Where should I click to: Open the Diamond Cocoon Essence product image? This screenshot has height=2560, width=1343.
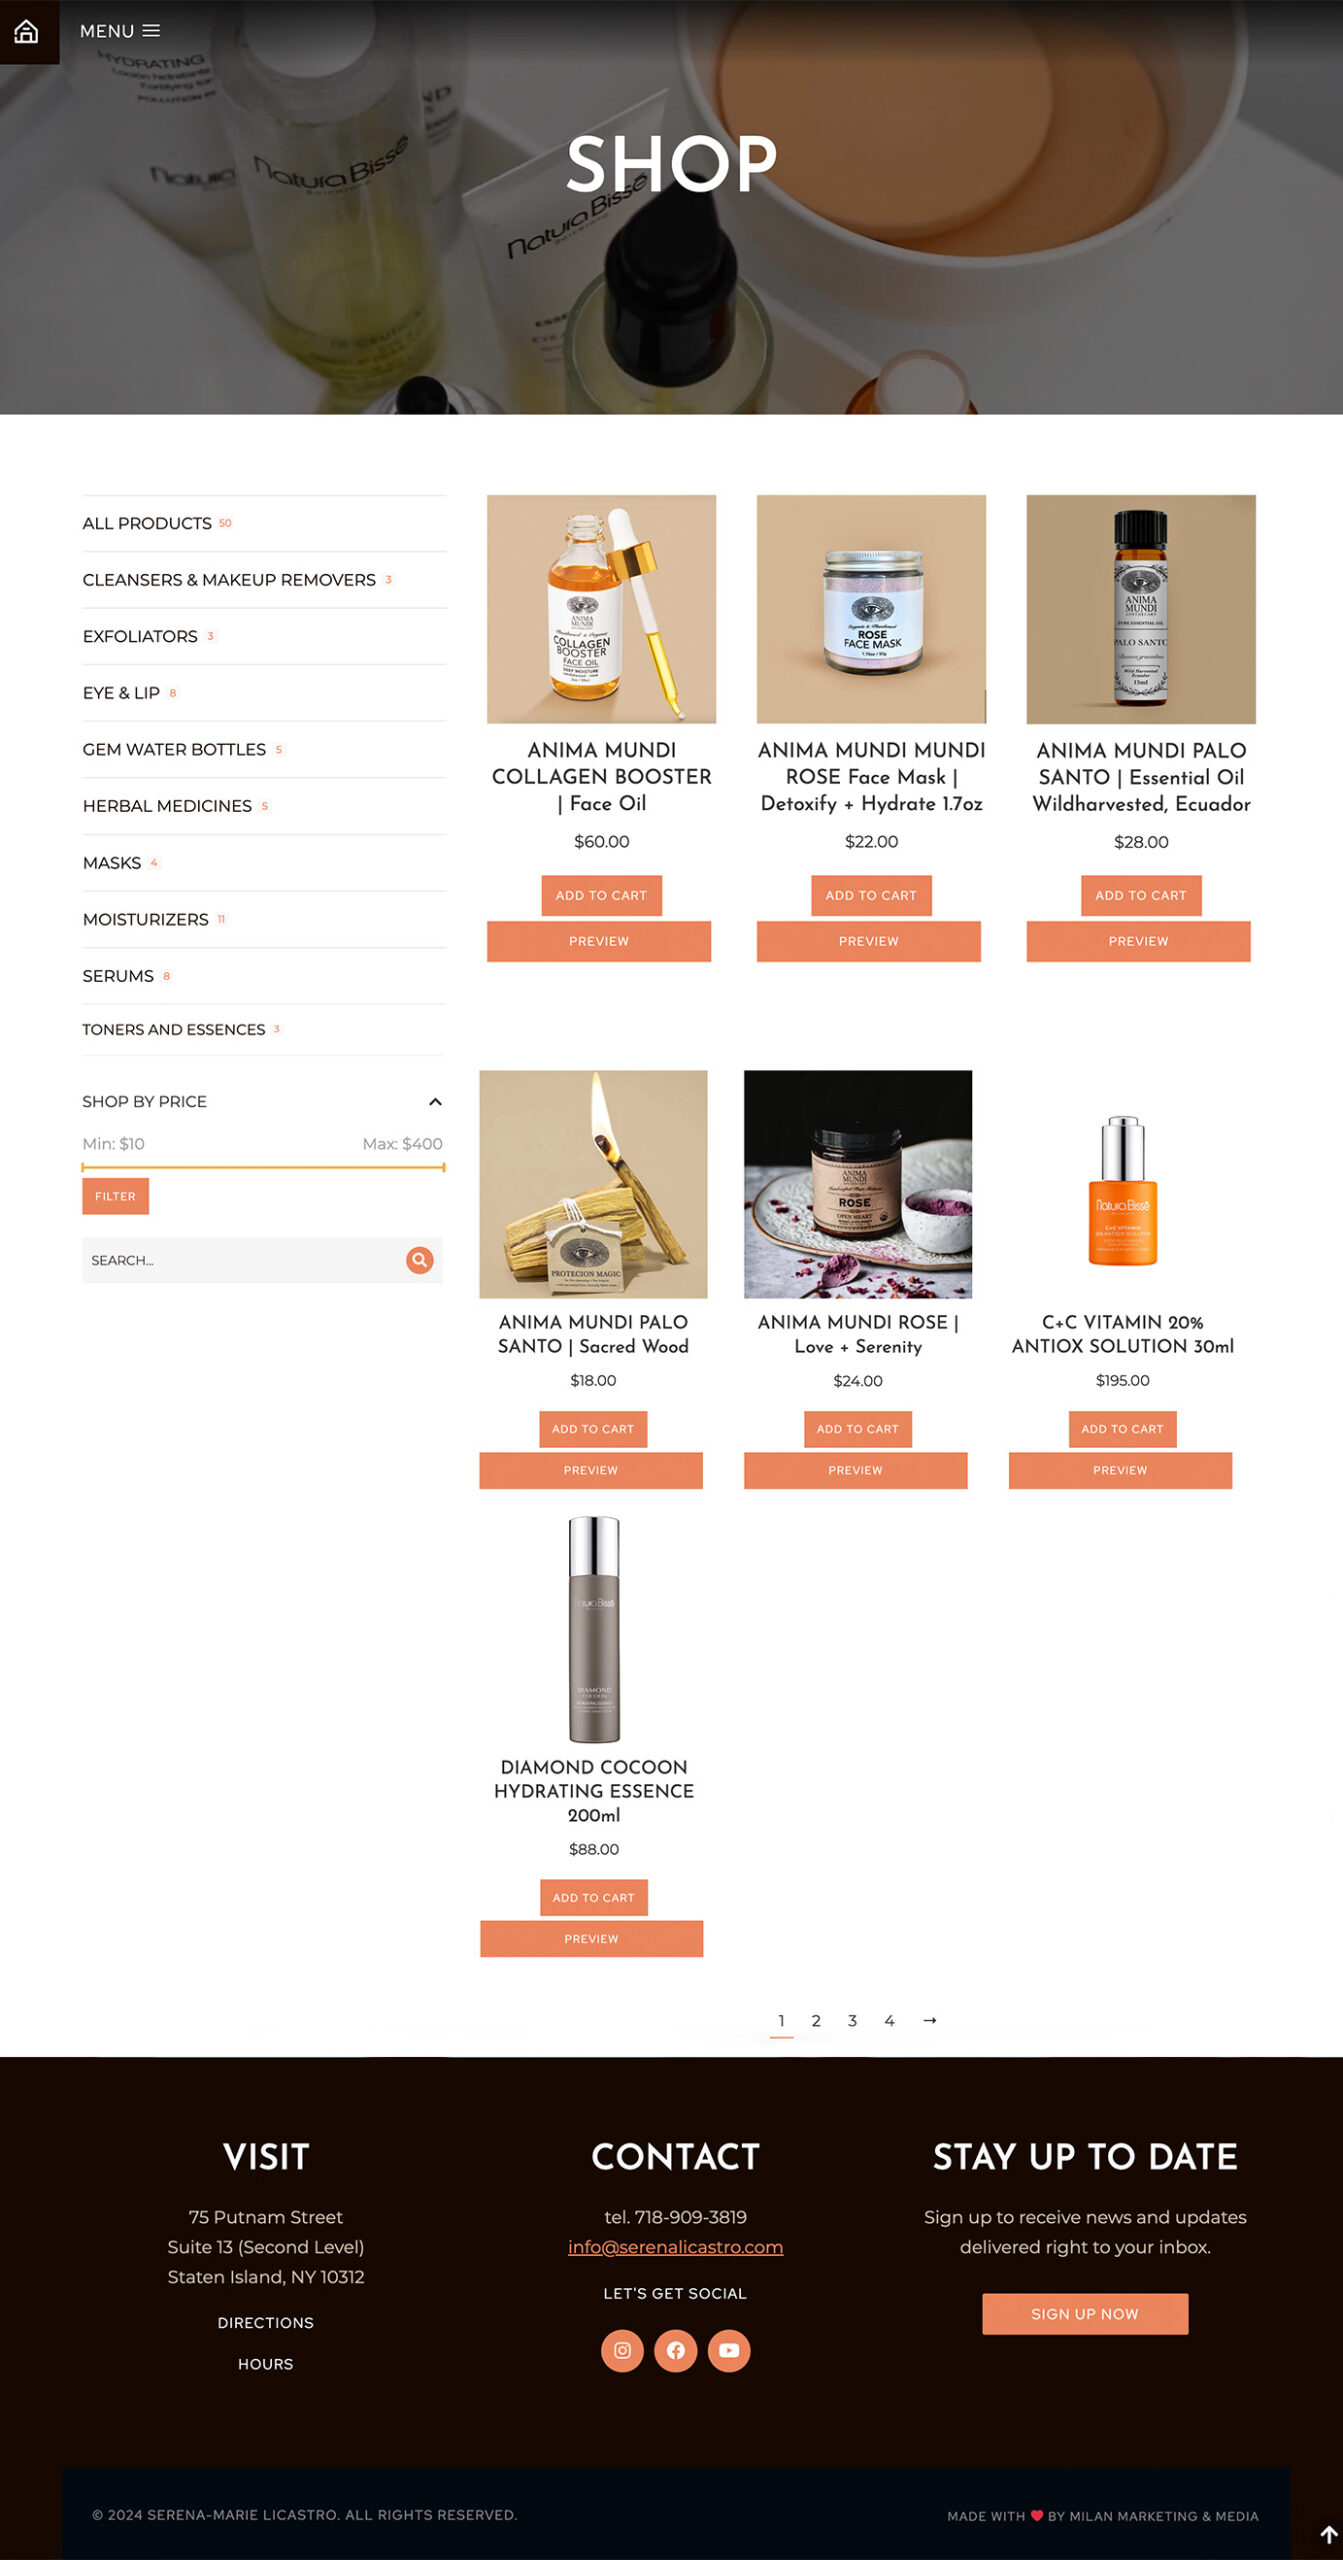pos(594,1629)
